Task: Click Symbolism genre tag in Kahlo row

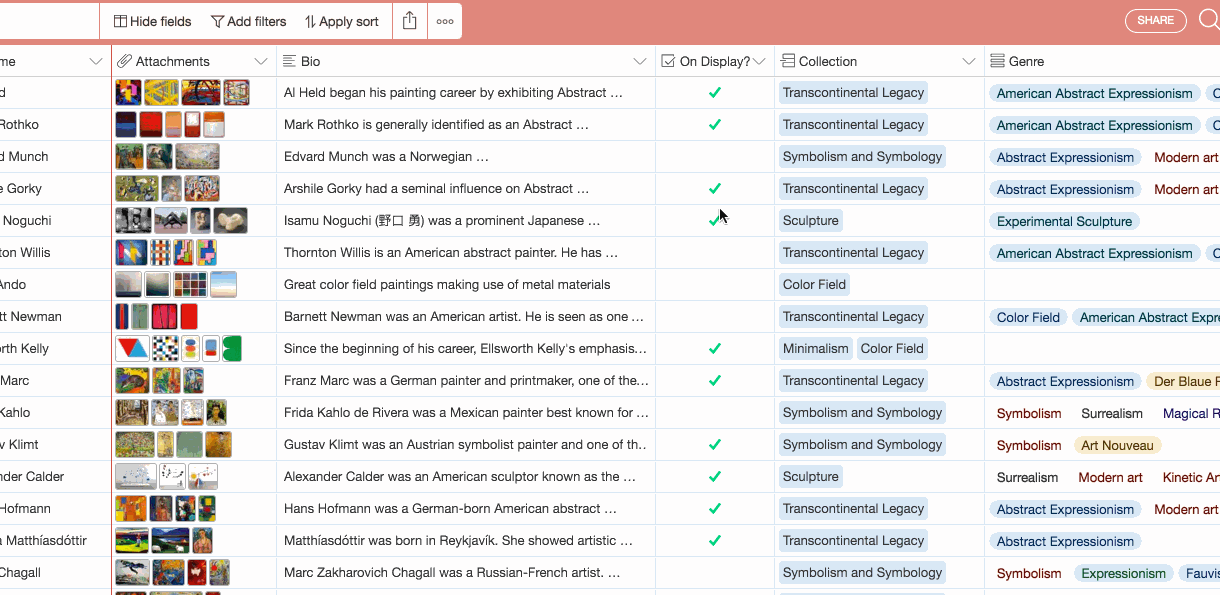Action: pos(1029,414)
